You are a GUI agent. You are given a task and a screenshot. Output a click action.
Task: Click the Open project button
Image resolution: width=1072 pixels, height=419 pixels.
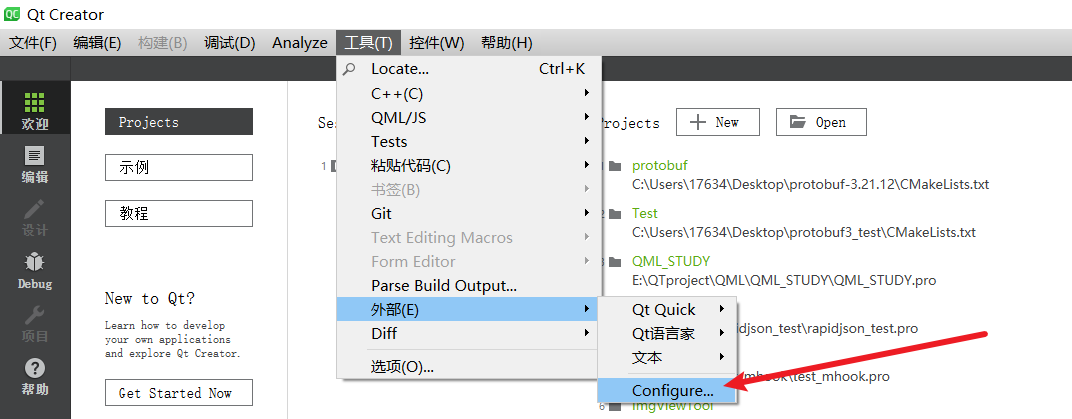[821, 122]
